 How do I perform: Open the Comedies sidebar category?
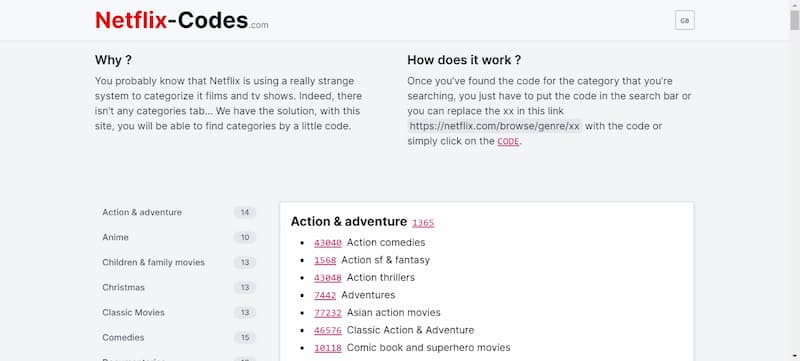(x=179, y=338)
